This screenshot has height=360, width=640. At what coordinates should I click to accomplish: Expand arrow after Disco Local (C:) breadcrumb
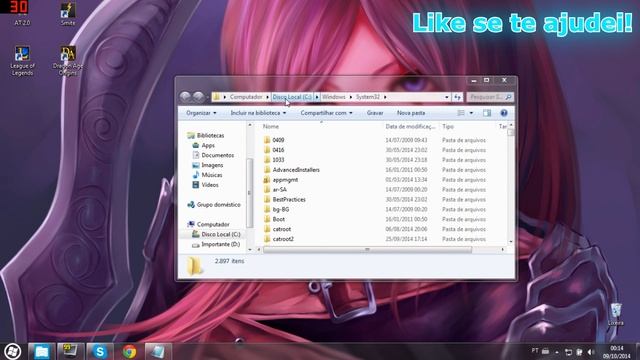[x=317, y=97]
